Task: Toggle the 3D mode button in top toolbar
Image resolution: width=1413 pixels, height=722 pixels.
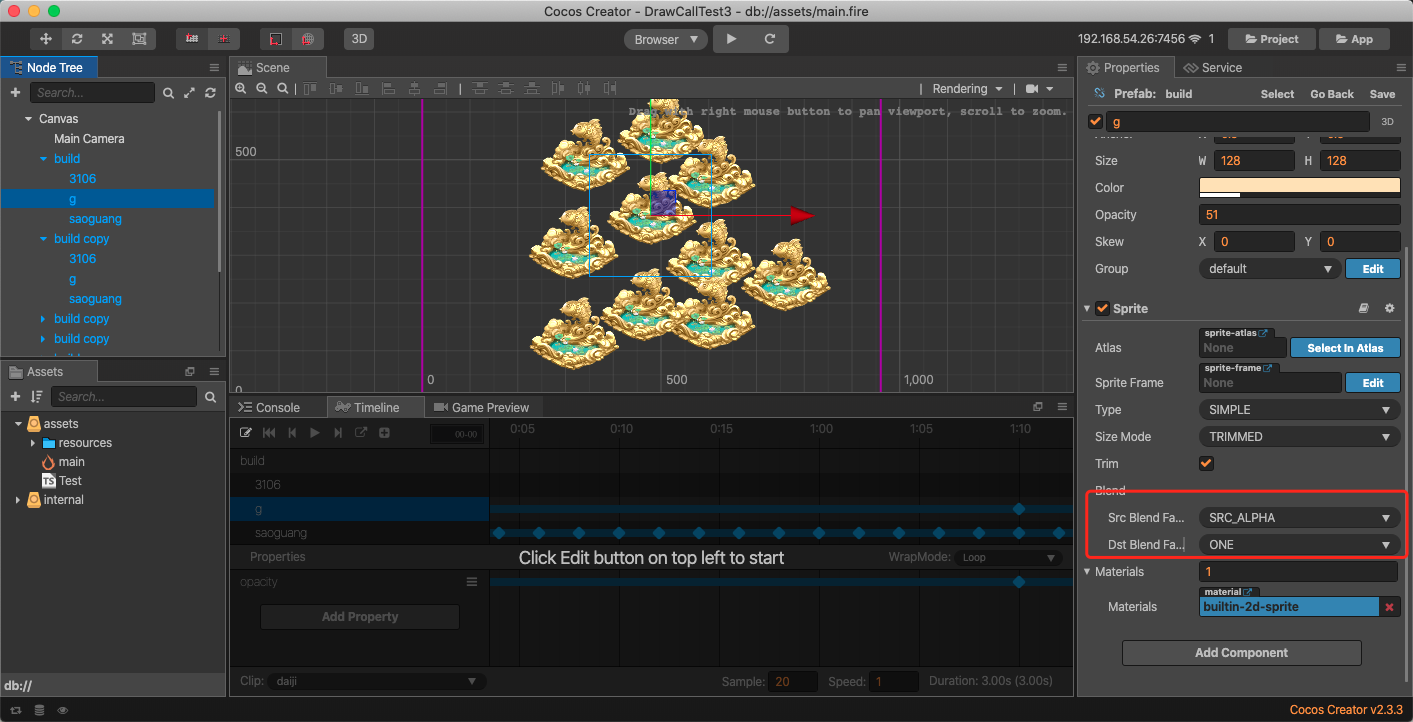Action: (x=359, y=39)
